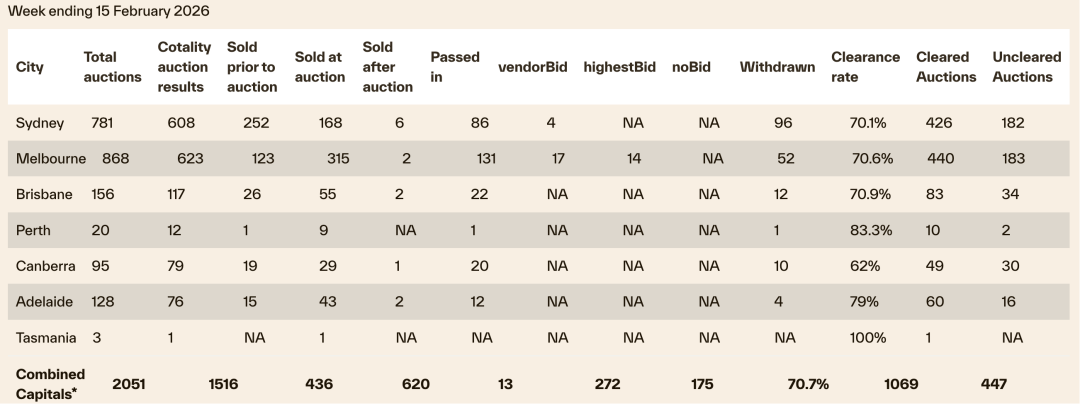This screenshot has height=404, width=1080.
Task: Select the Clearance rate column header
Action: (x=865, y=67)
